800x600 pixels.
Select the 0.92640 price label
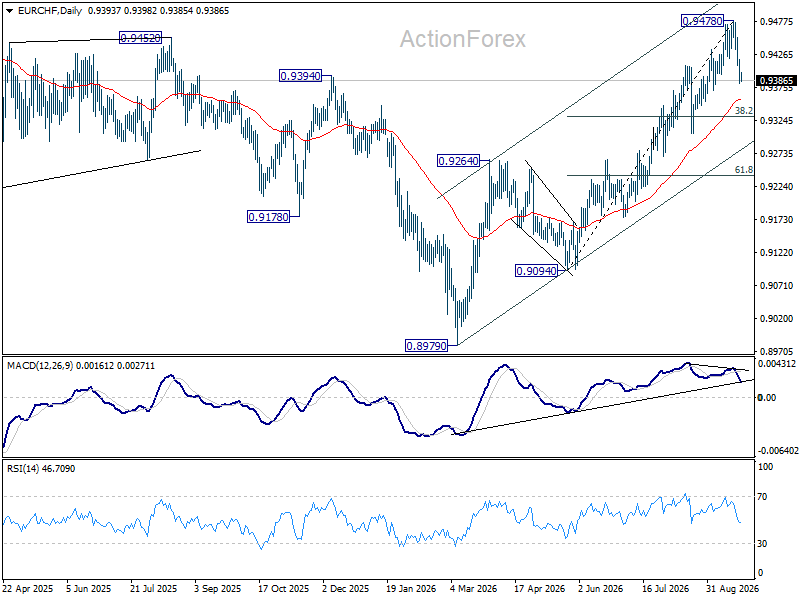tap(459, 161)
